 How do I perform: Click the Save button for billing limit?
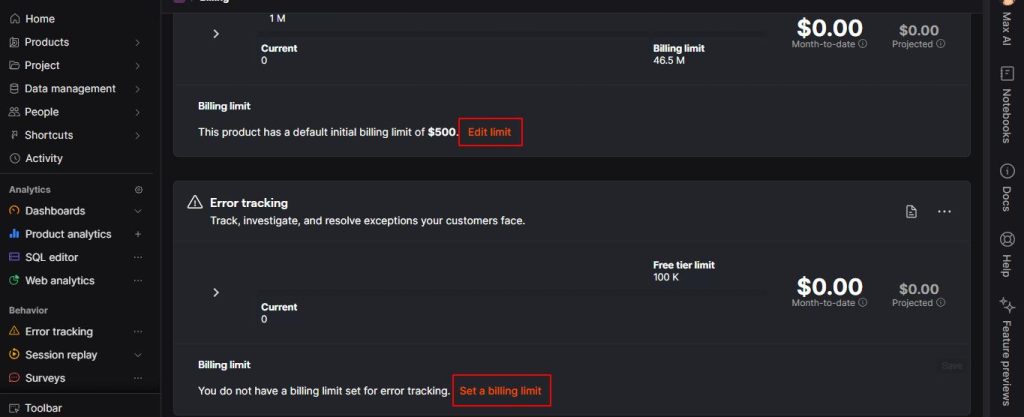[952, 366]
